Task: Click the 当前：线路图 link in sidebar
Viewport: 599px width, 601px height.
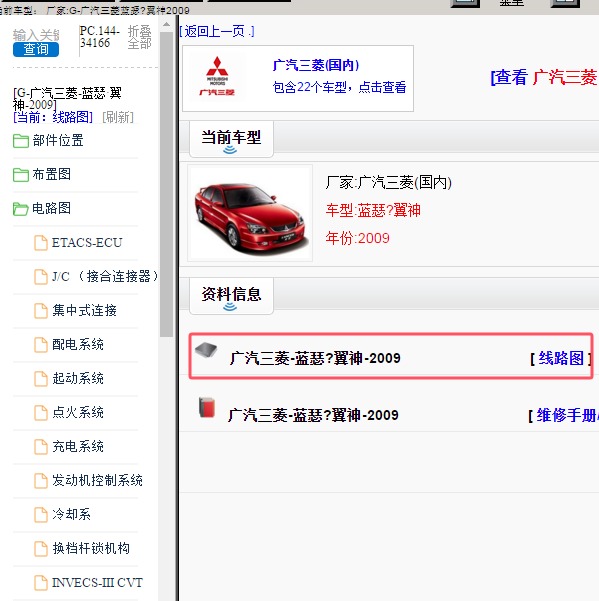Action: 53,117
